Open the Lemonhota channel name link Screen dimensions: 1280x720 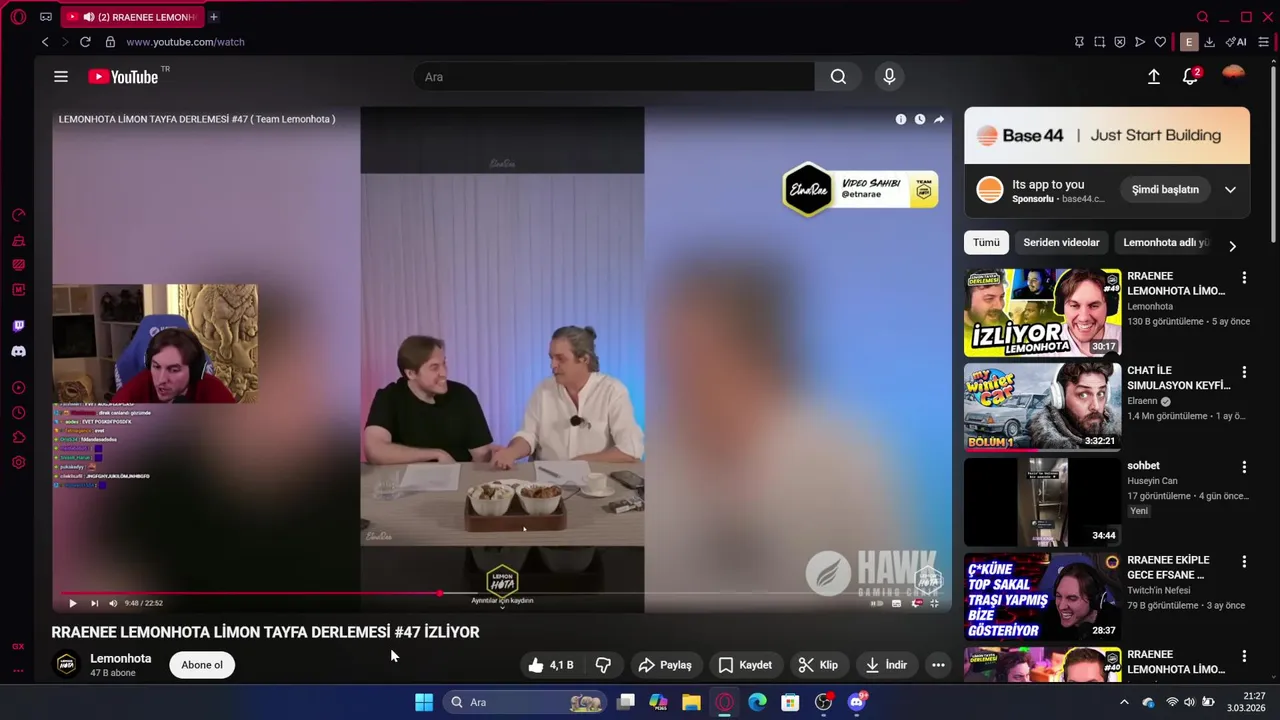tap(121, 658)
